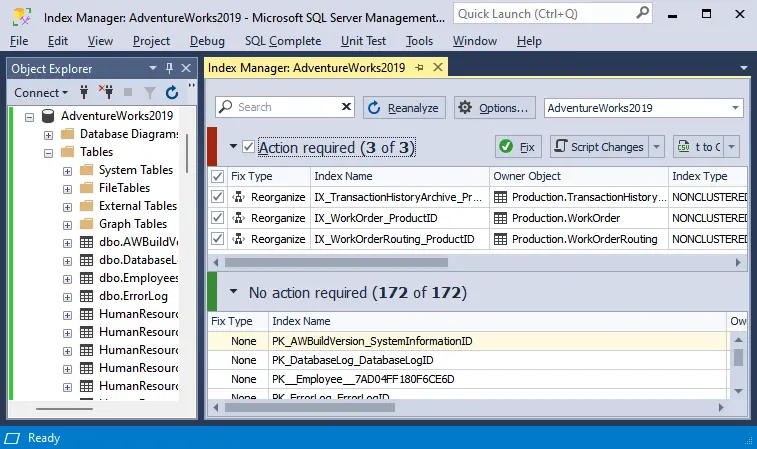Open the Connect dropdown in Object Explorer
757x449 pixels.
click(41, 92)
